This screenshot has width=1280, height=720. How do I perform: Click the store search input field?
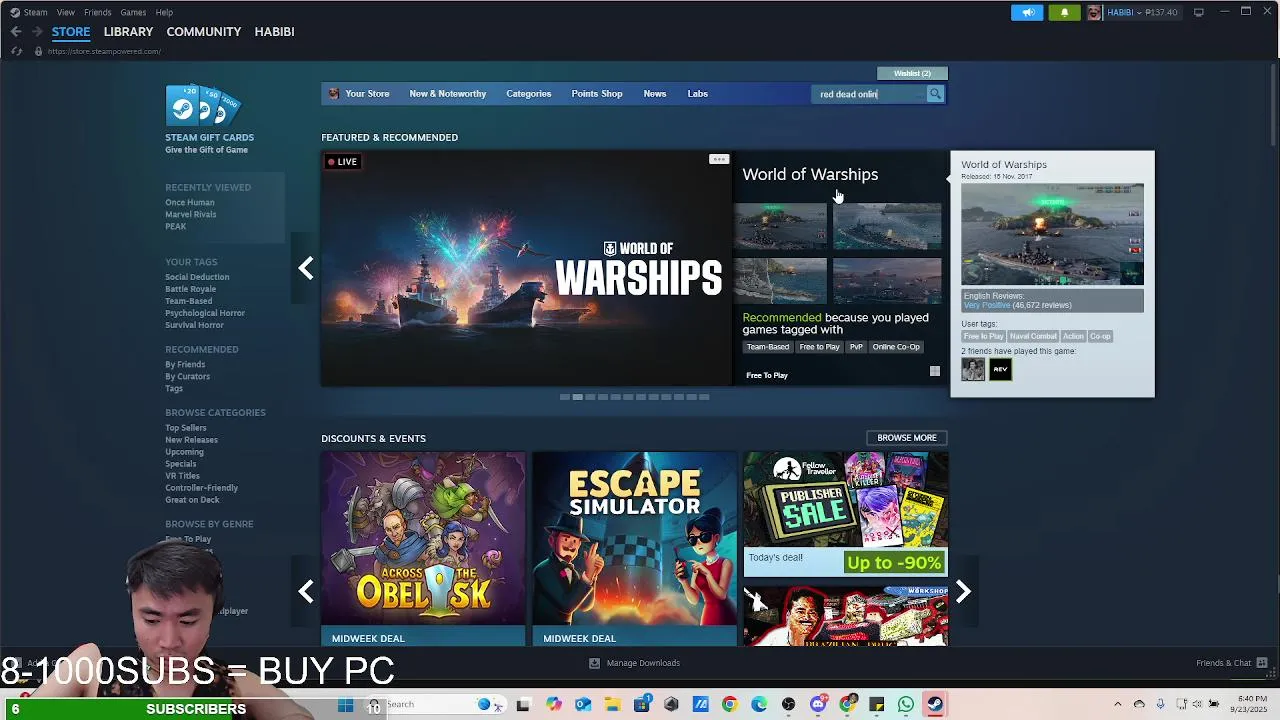(x=870, y=94)
